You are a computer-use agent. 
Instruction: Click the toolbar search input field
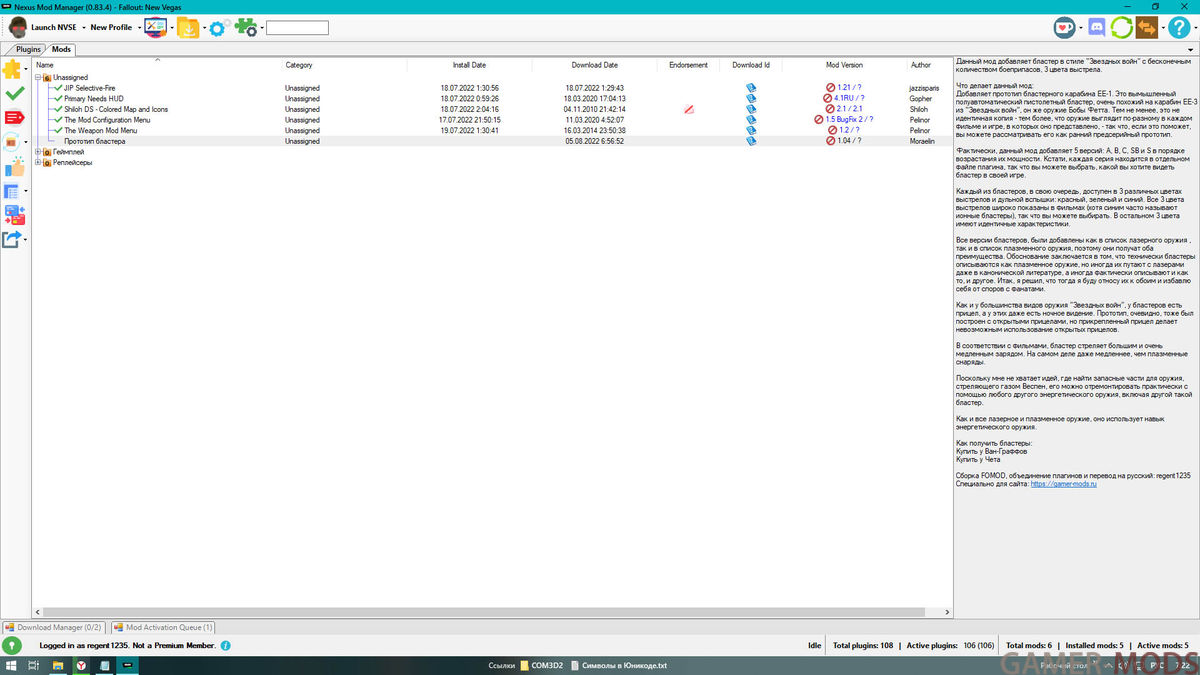point(297,28)
